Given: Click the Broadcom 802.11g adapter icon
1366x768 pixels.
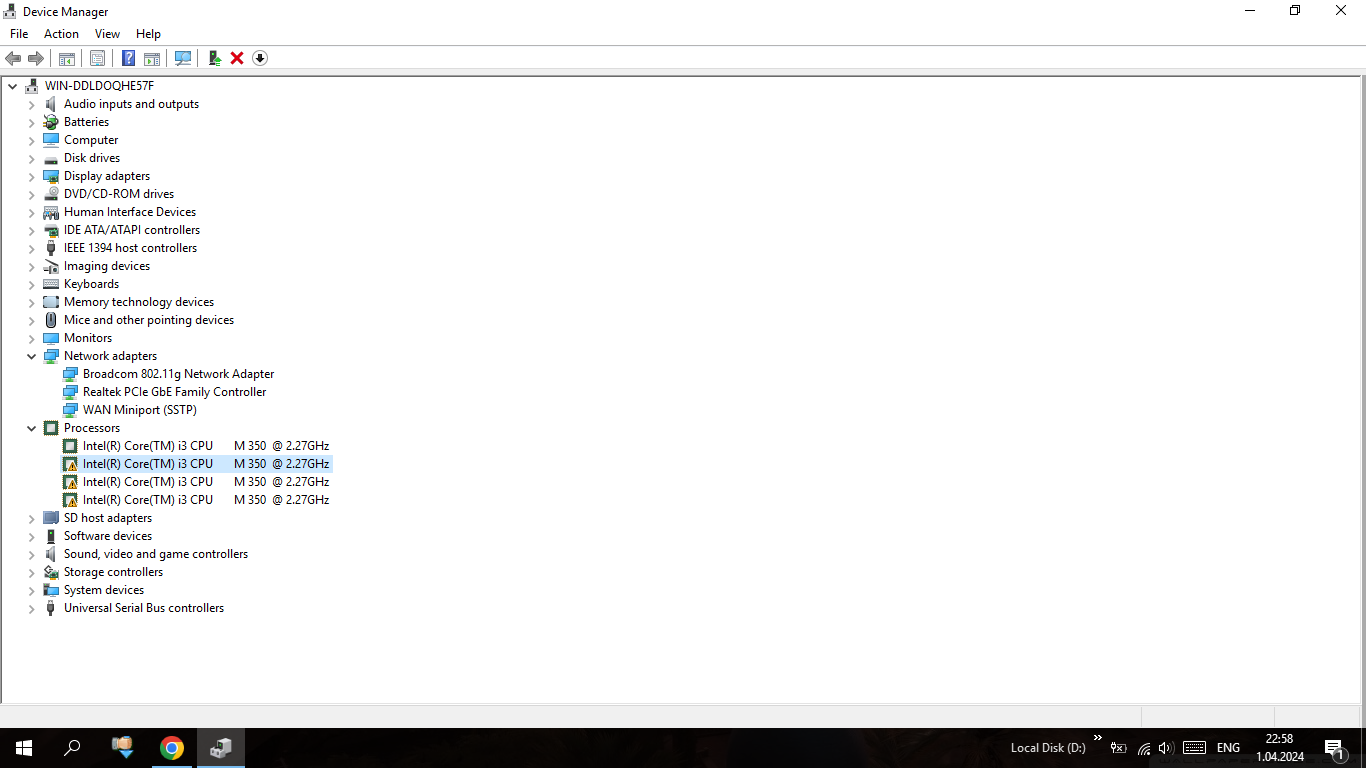Looking at the screenshot, I should pos(70,374).
